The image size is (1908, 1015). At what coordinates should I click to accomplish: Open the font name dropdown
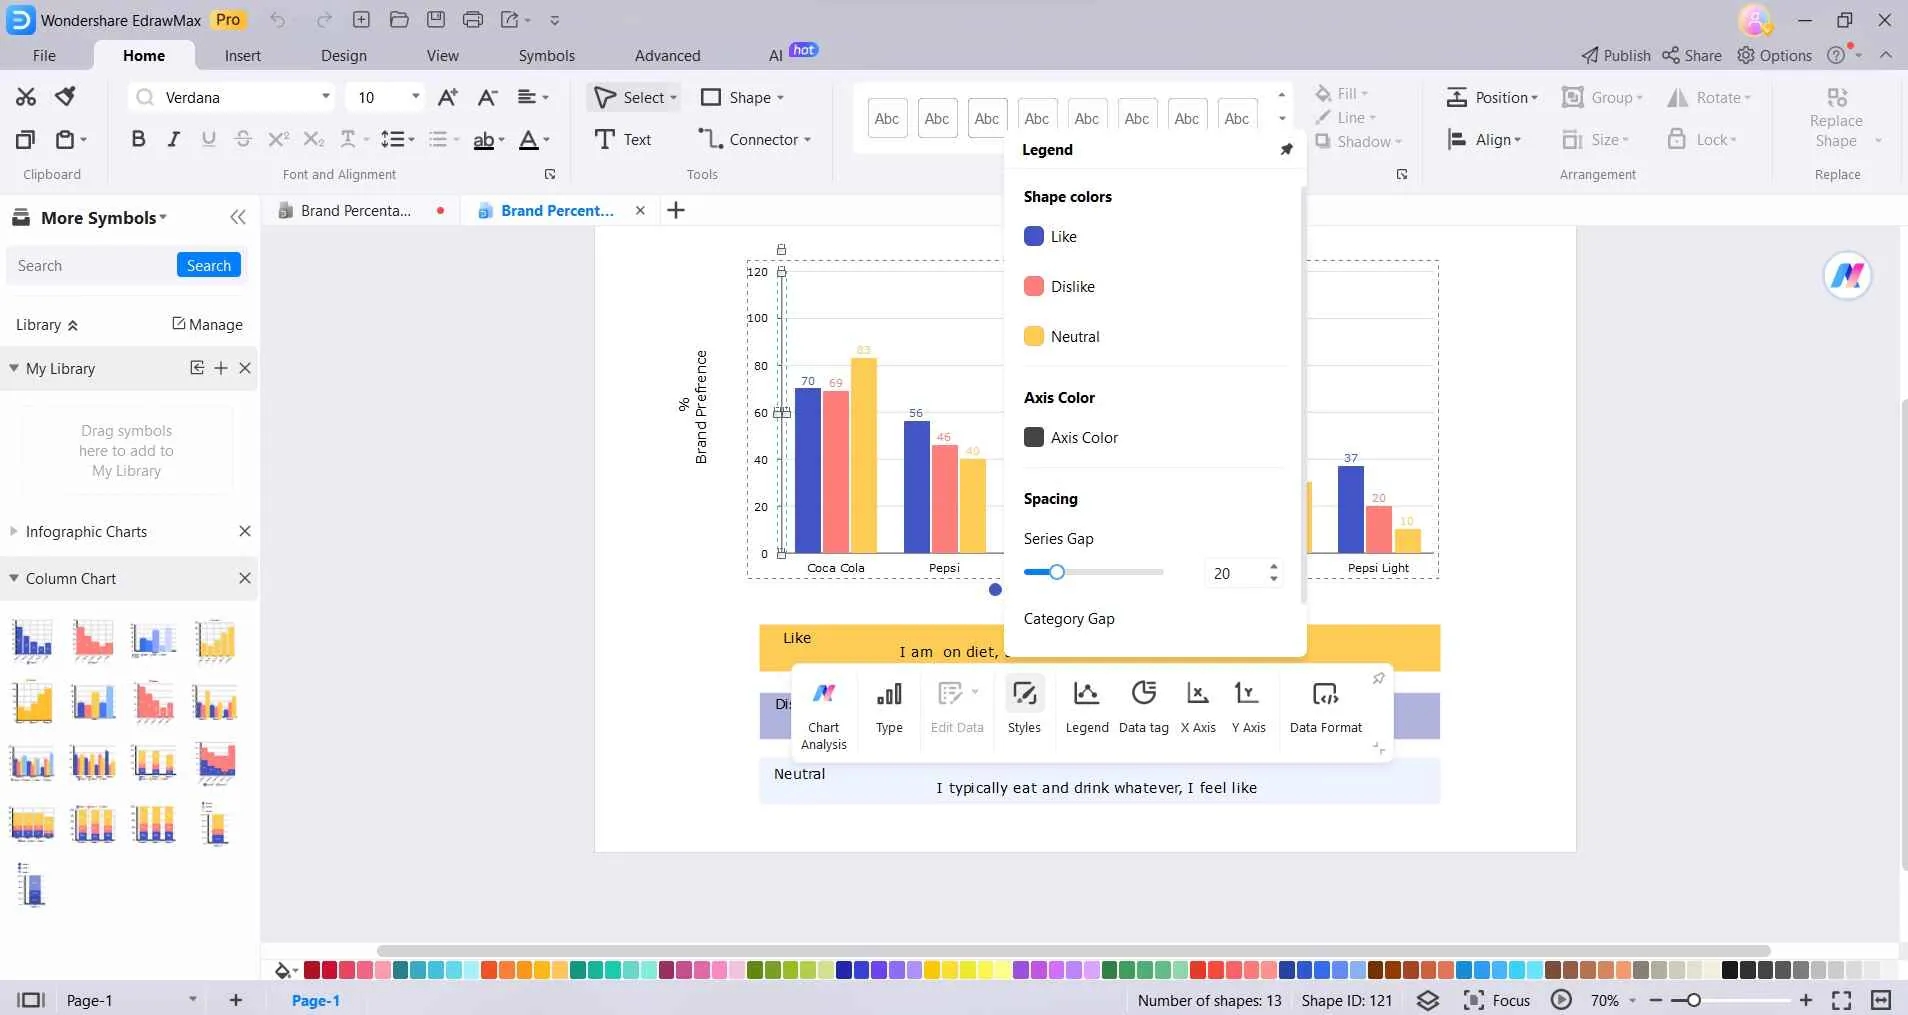coord(325,97)
